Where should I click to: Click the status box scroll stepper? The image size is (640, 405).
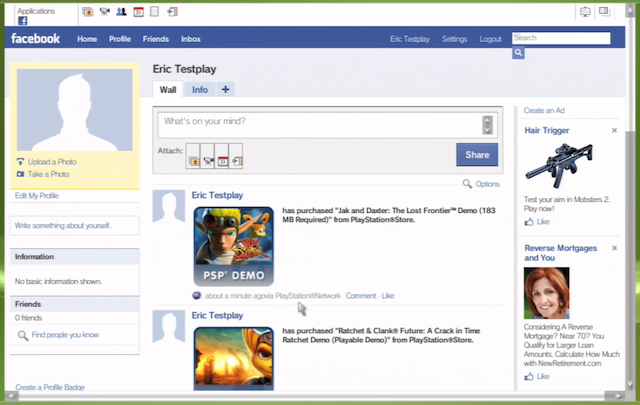(x=487, y=125)
